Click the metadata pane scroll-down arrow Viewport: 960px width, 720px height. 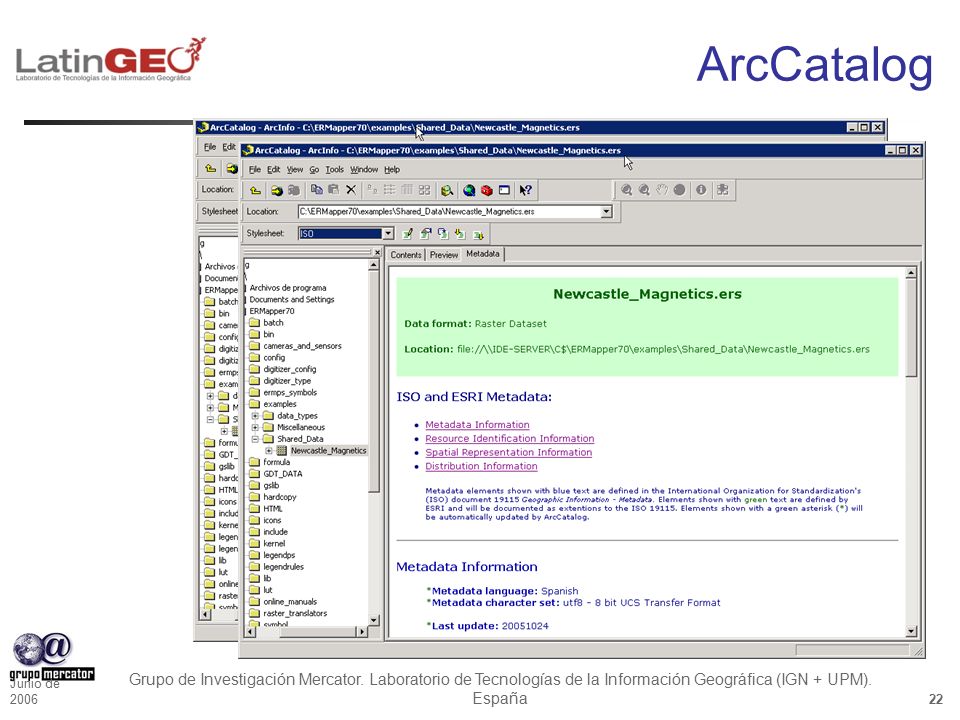912,631
